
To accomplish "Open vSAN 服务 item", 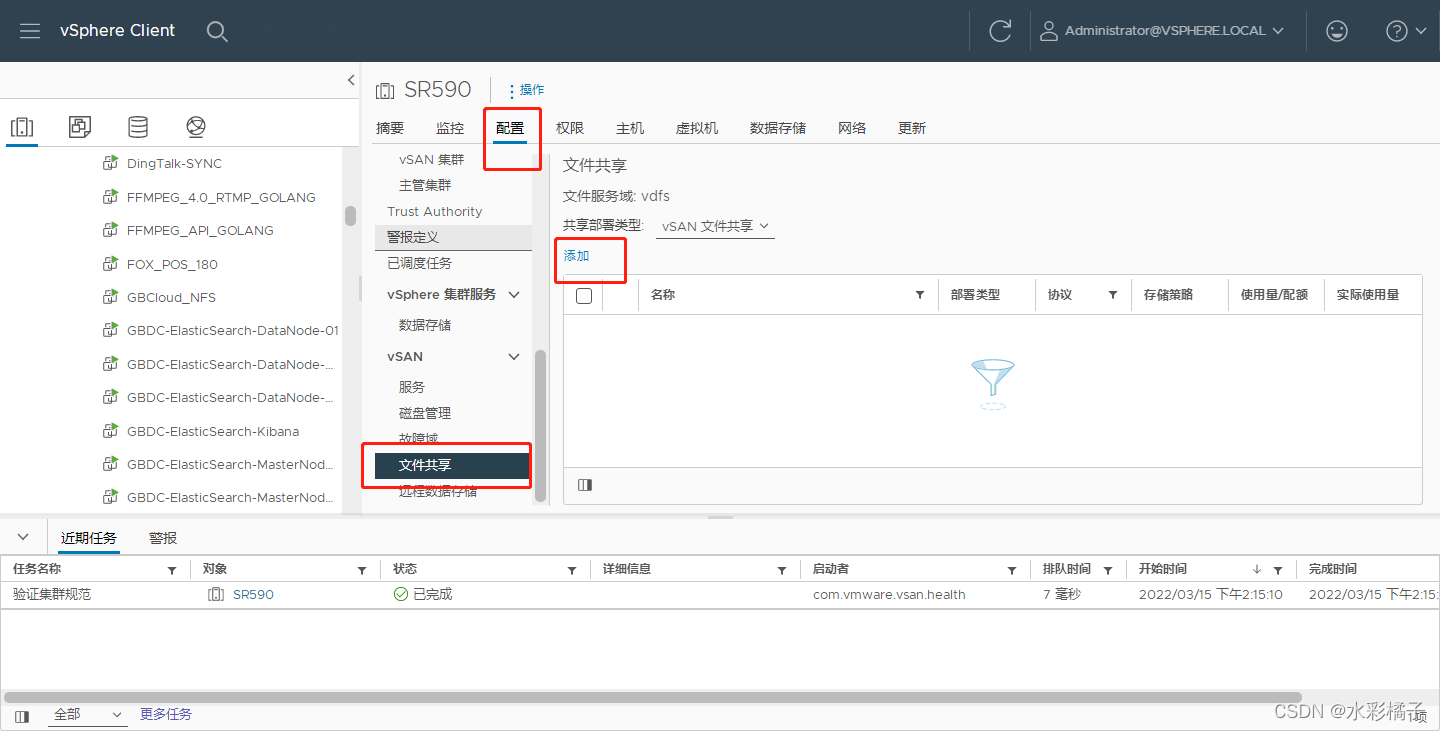I will 412,387.
